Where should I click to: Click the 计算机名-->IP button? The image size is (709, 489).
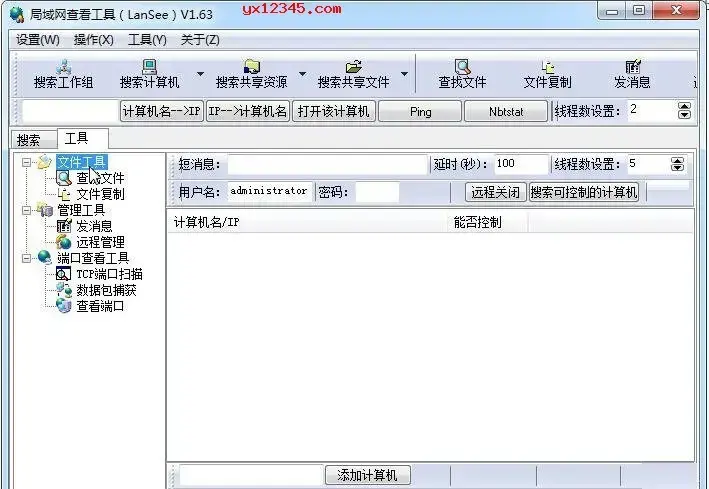click(x=161, y=111)
